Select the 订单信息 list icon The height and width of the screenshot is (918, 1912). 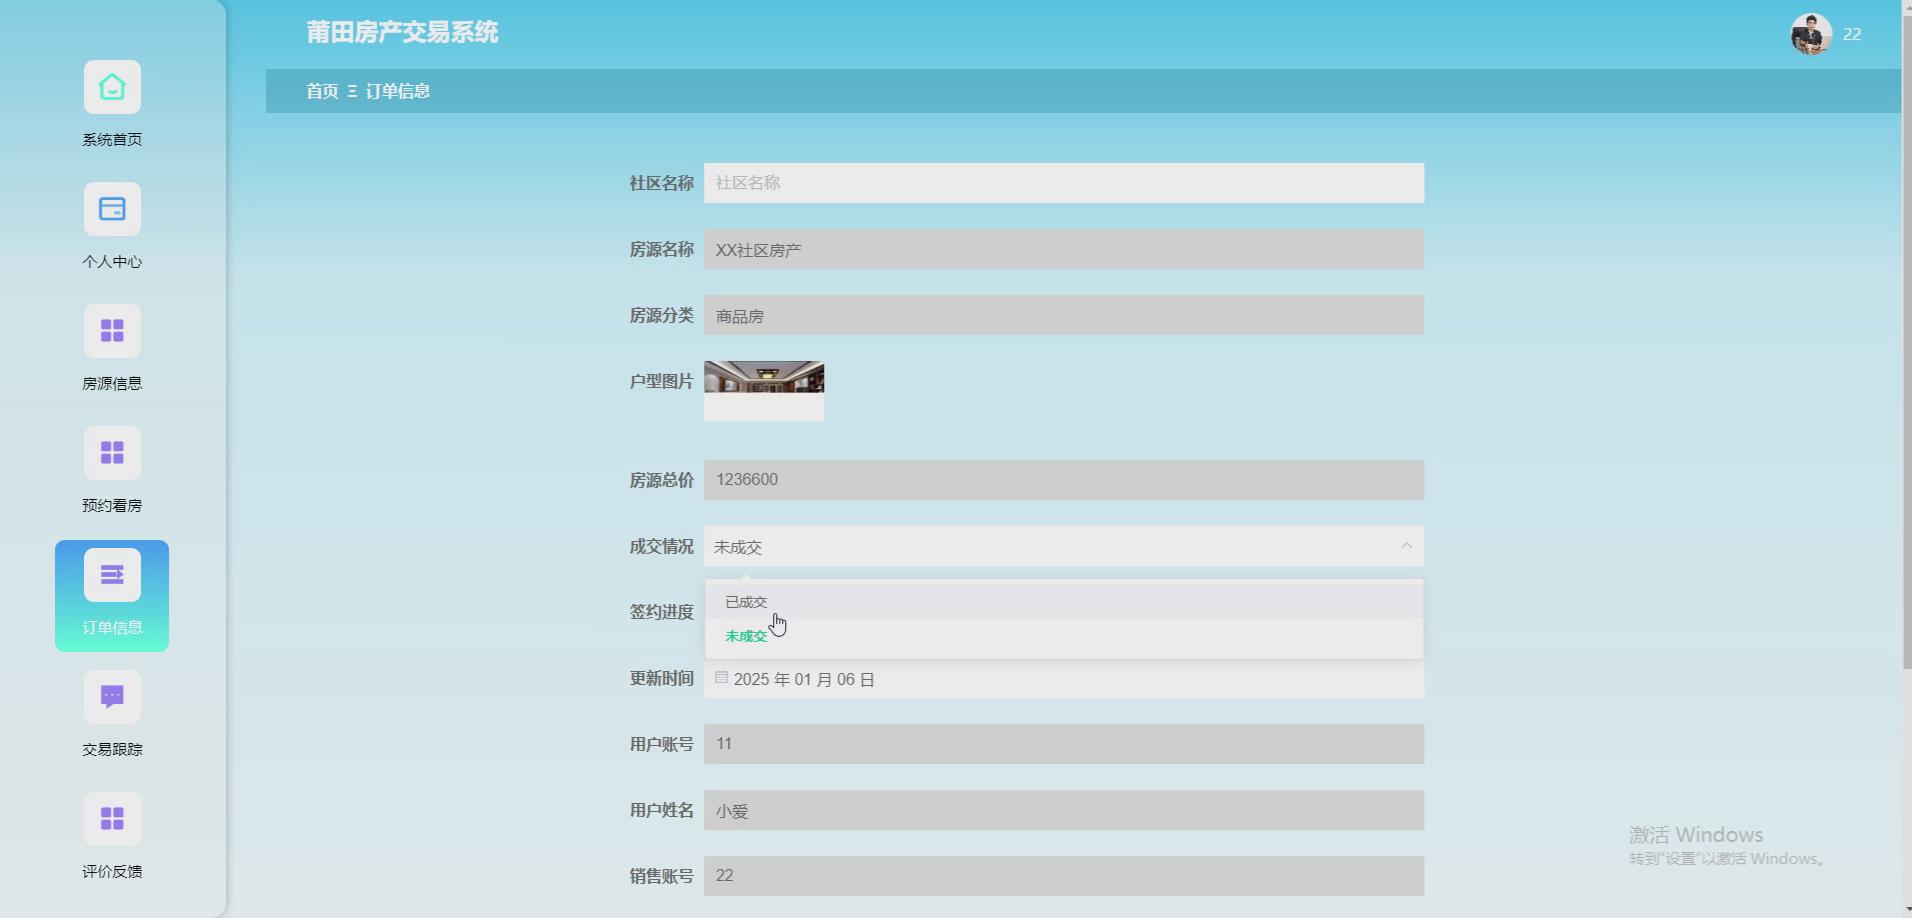click(x=112, y=575)
